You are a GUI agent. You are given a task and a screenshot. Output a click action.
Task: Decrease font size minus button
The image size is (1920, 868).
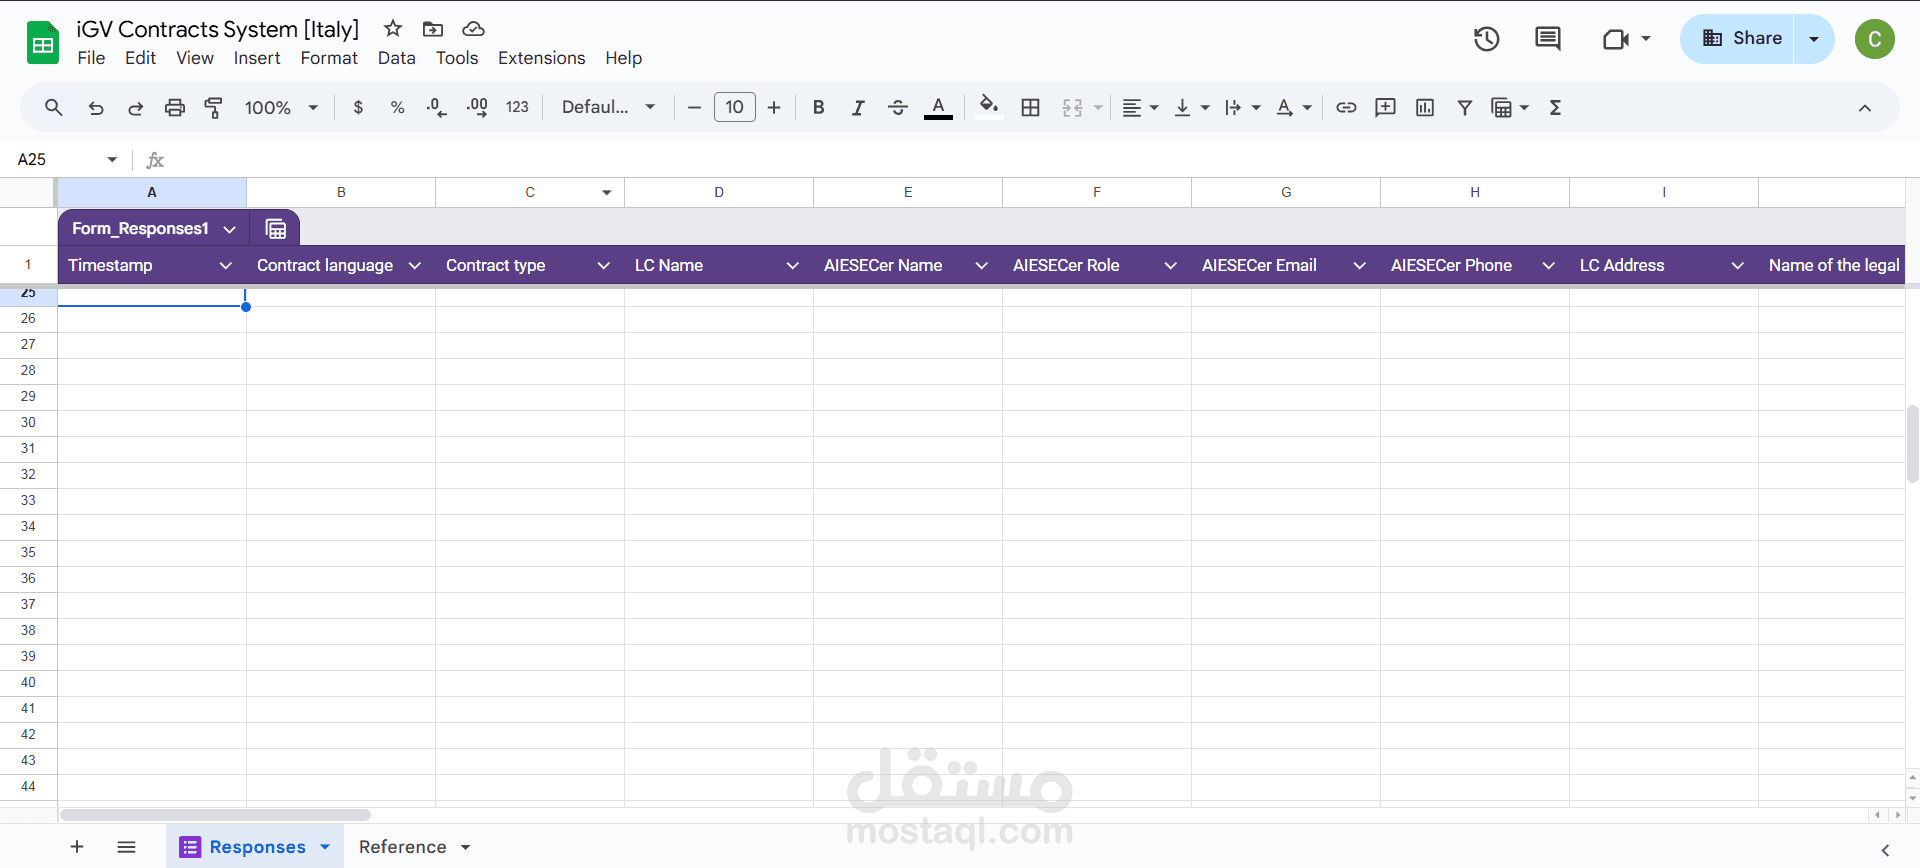(x=694, y=108)
